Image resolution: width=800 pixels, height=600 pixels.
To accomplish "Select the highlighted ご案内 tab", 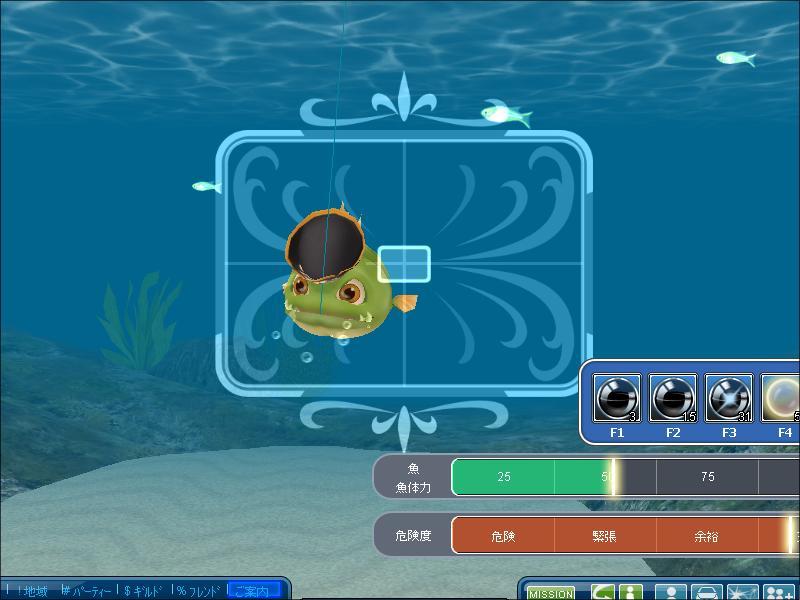I will [256, 591].
